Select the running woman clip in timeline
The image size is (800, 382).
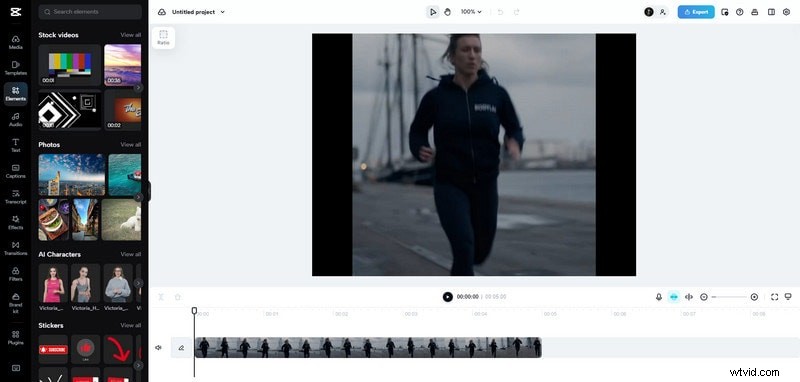pos(368,347)
